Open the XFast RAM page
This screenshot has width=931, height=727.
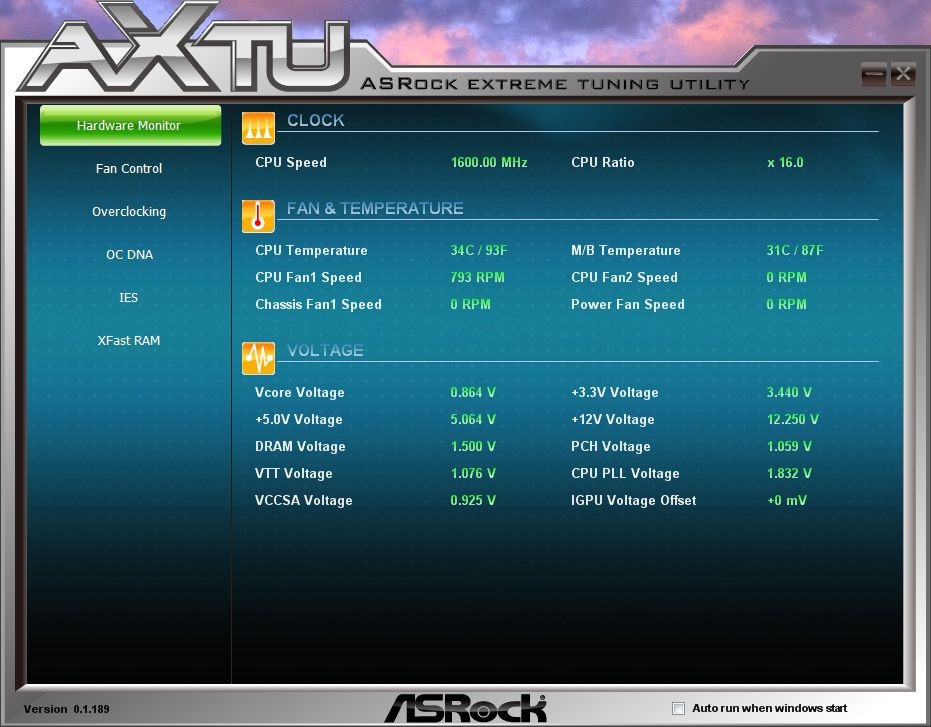129,341
